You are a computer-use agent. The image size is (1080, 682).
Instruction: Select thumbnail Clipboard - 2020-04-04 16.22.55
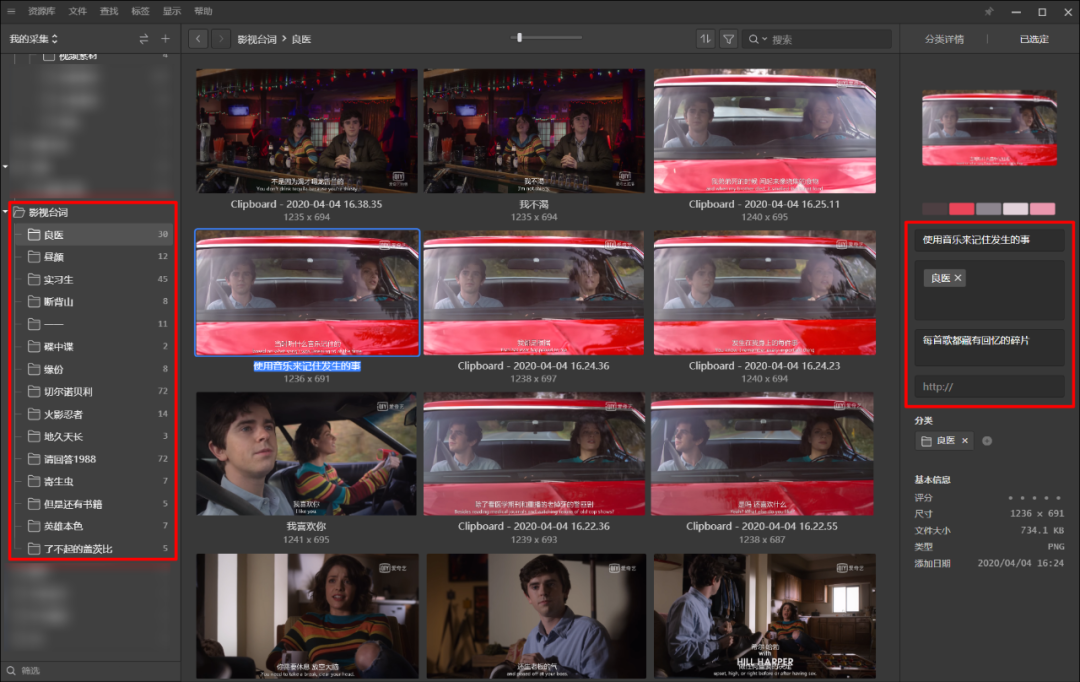[x=762, y=454]
